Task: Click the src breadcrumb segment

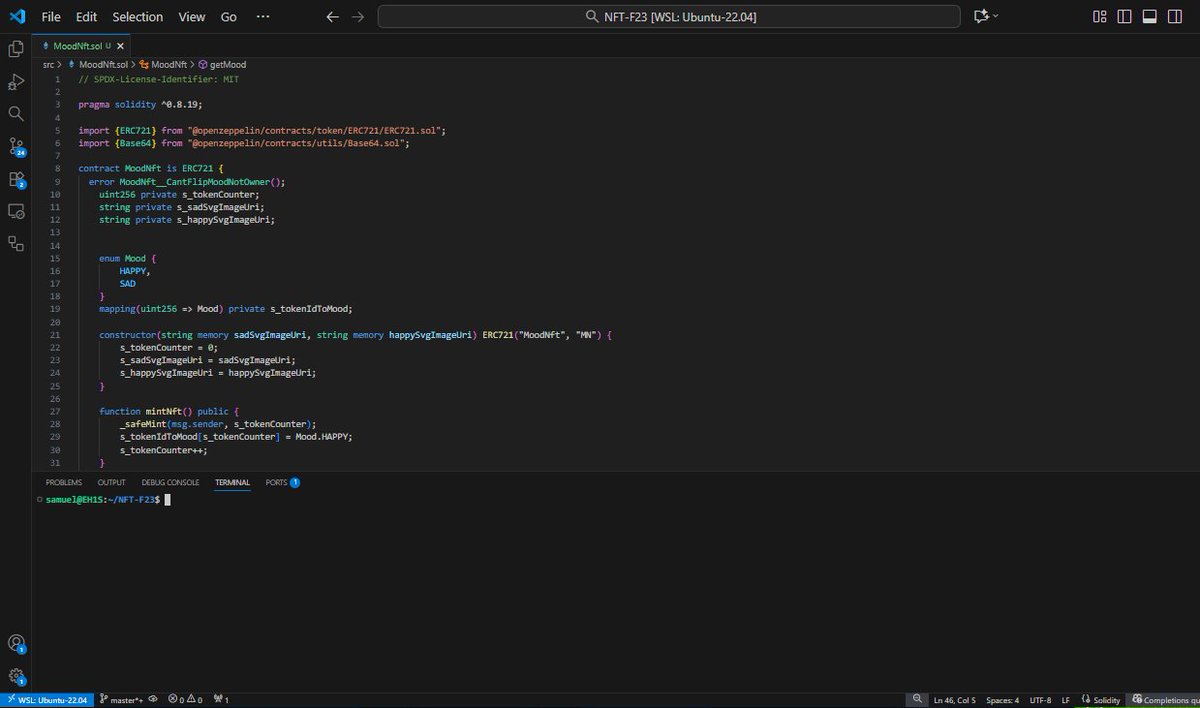Action: (x=48, y=64)
